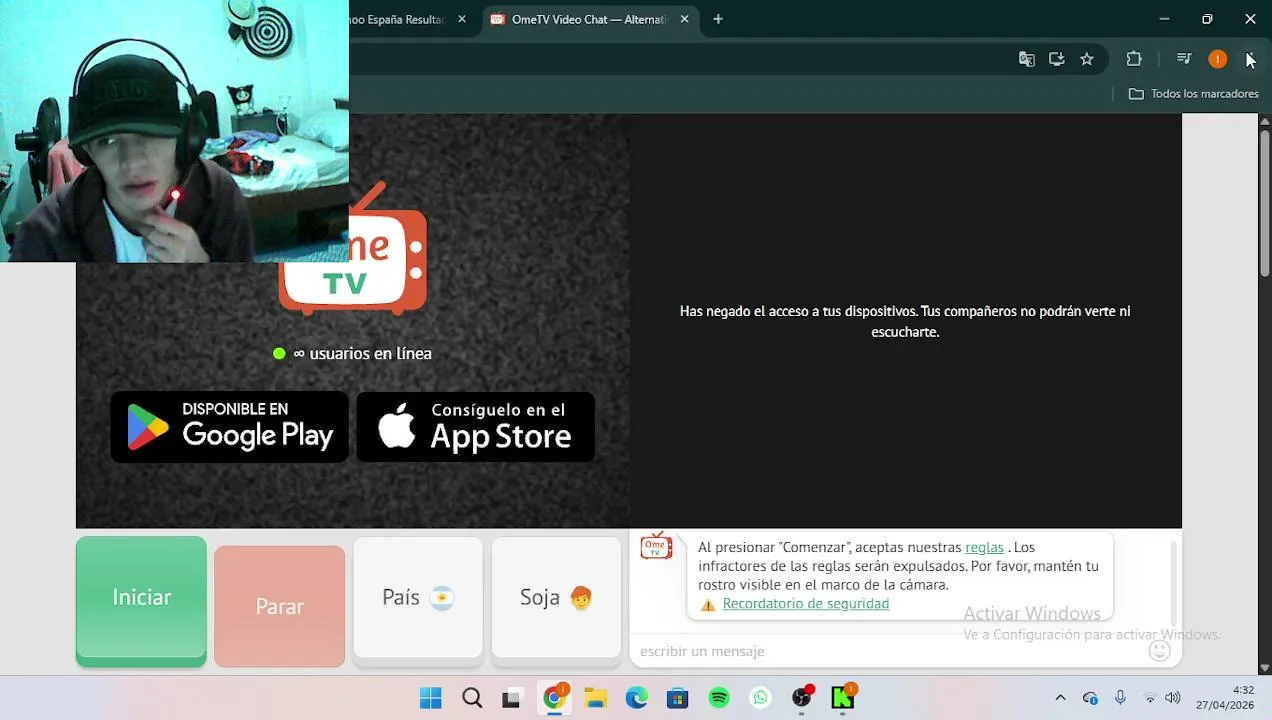The image size is (1272, 720).
Task: Click the Parar button
Action: pos(279,606)
